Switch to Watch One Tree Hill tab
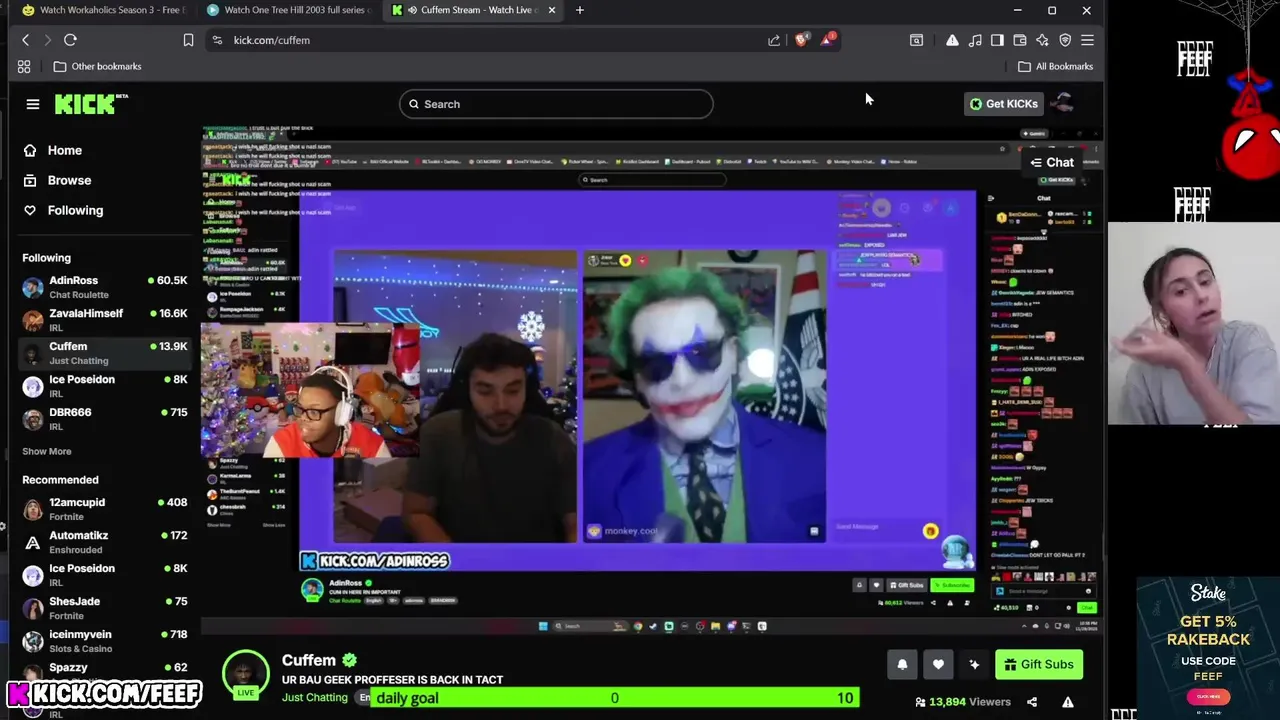 click(290, 10)
